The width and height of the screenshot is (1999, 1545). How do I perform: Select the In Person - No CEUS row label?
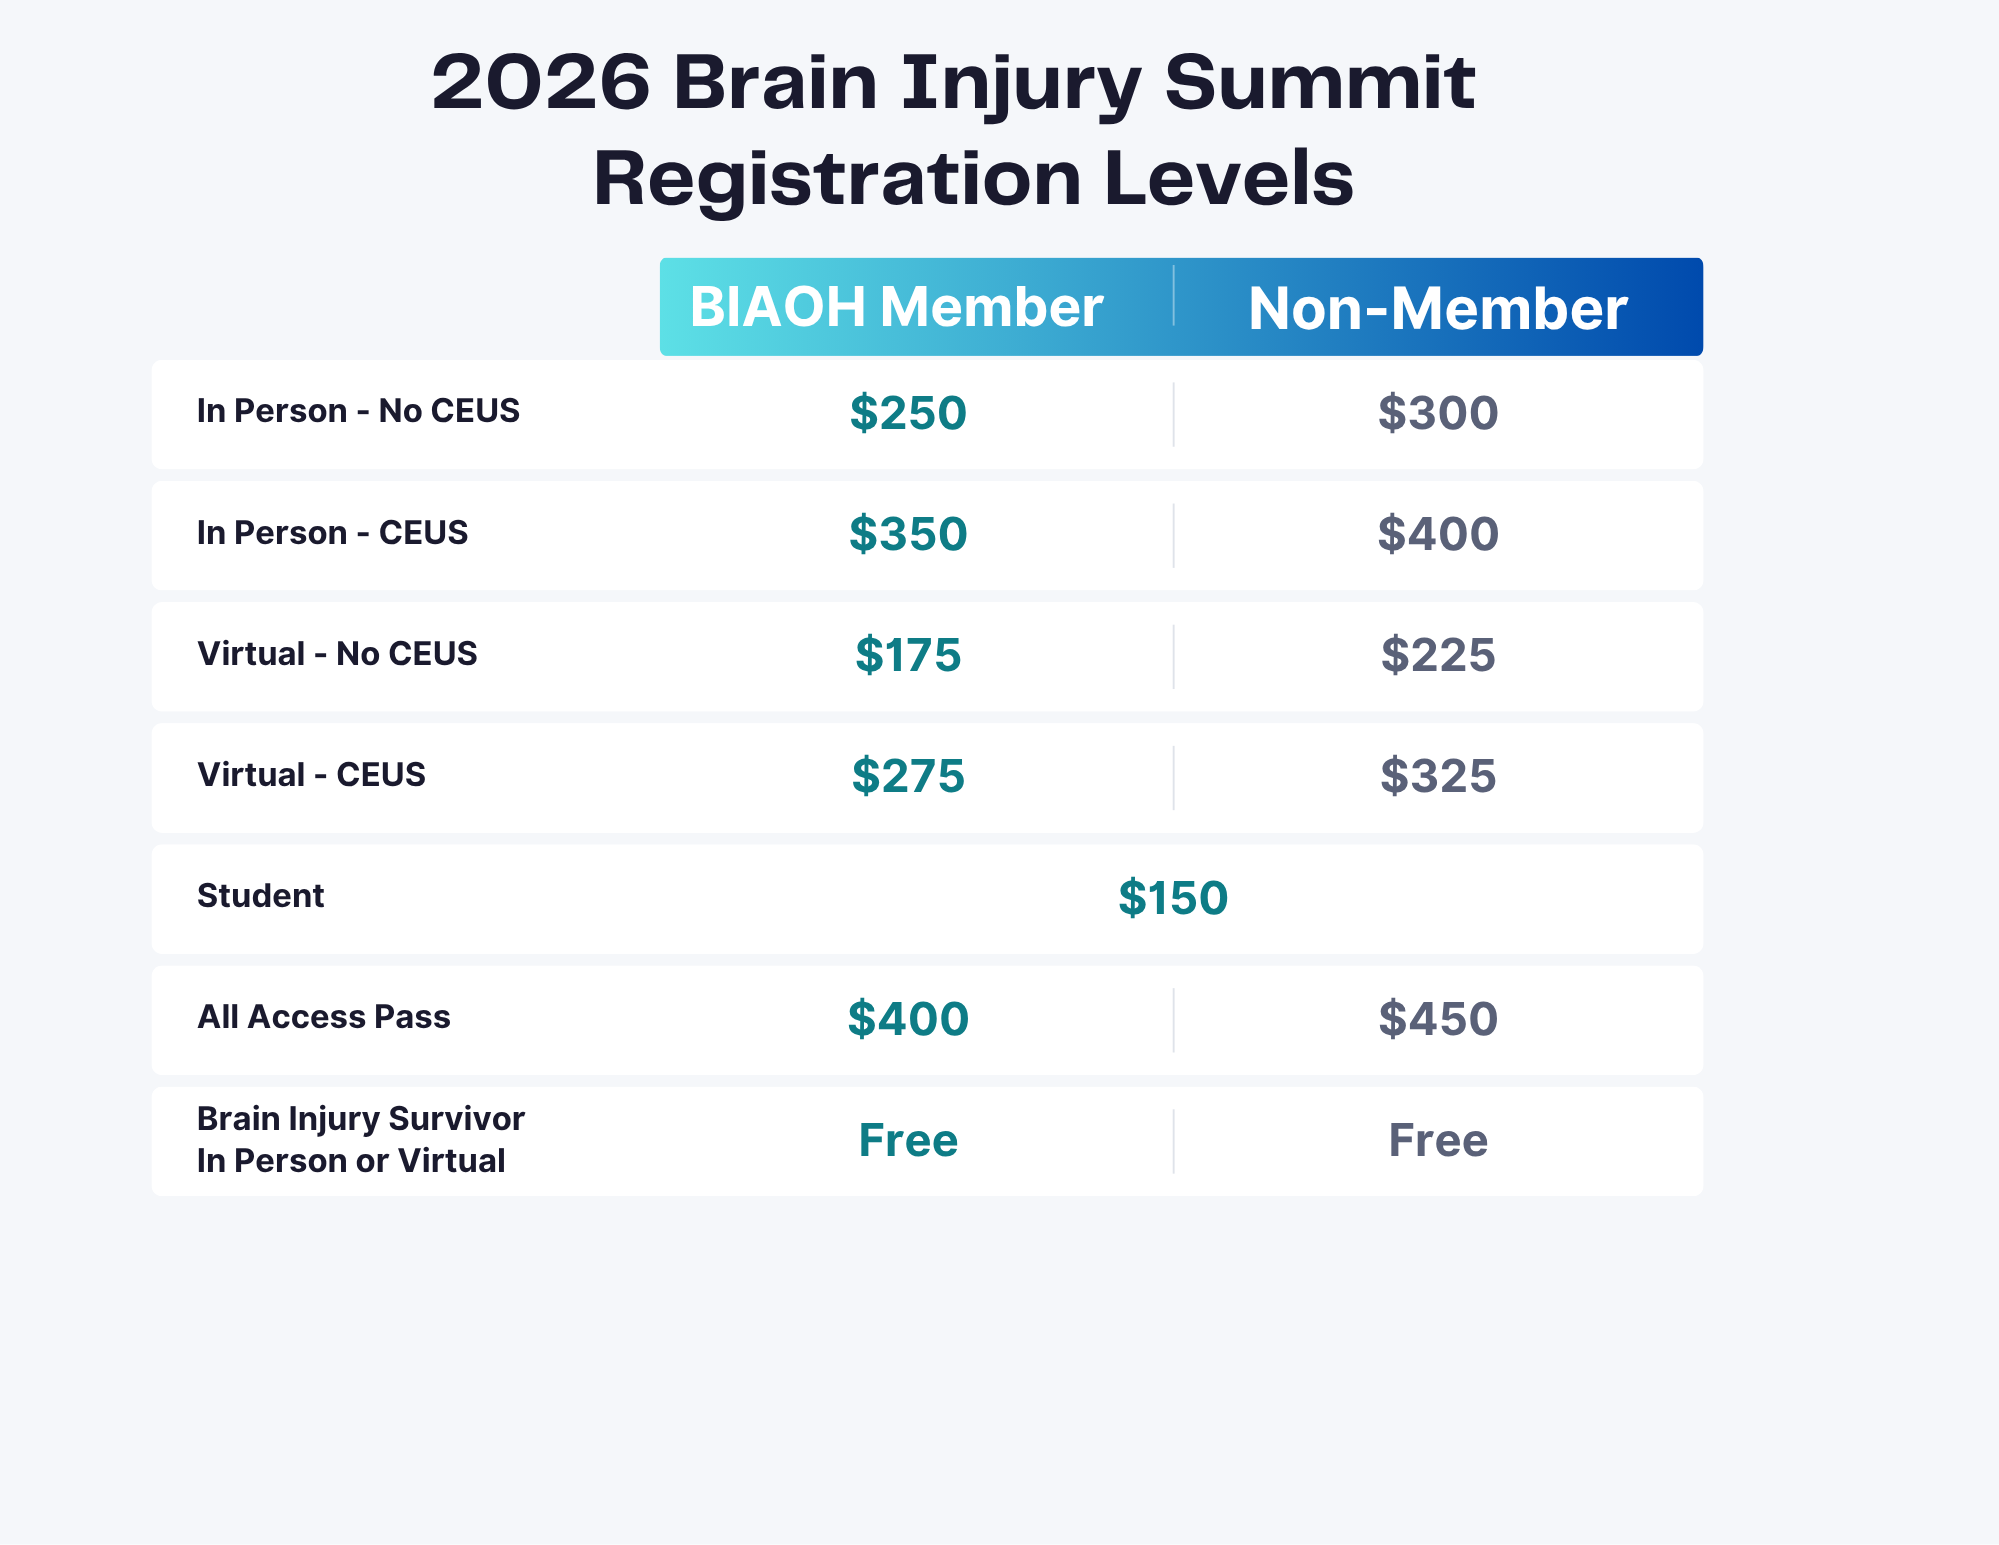pyautogui.click(x=358, y=411)
